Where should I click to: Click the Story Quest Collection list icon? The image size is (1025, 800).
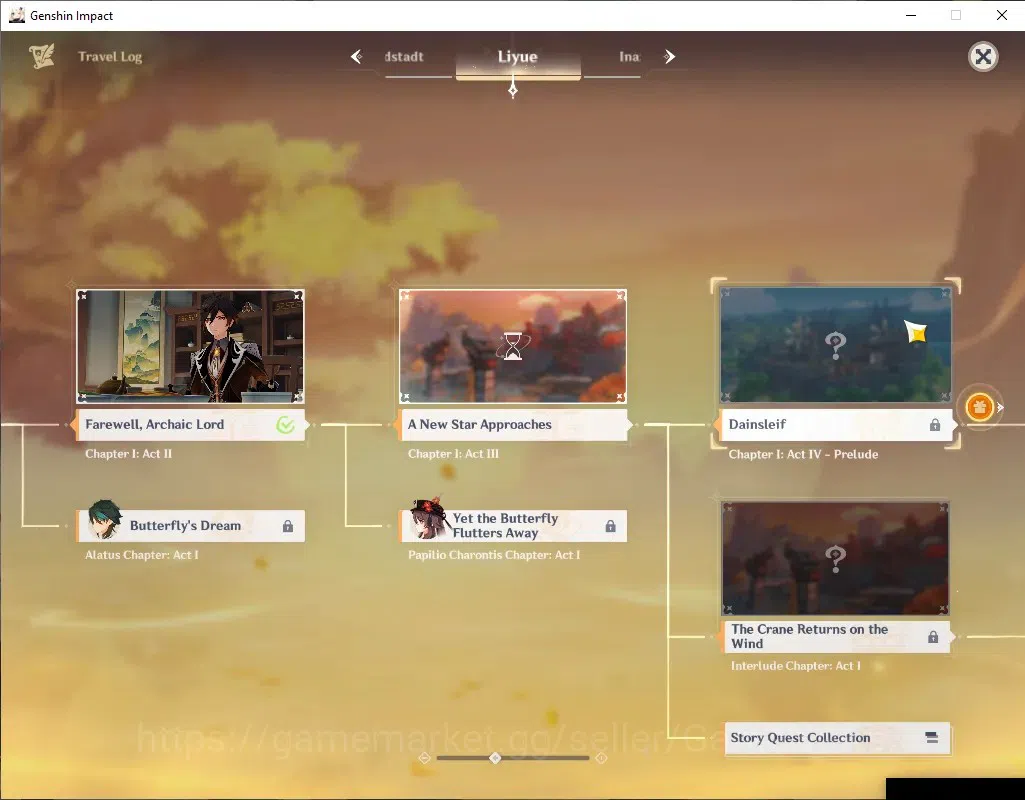click(932, 738)
